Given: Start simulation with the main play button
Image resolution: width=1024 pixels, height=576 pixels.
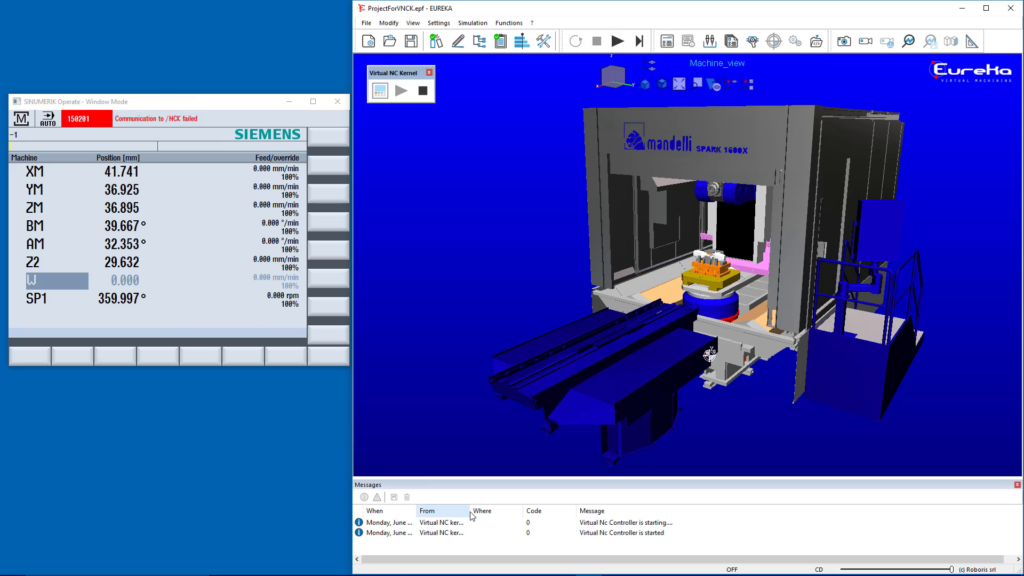Looking at the screenshot, I should pos(617,41).
